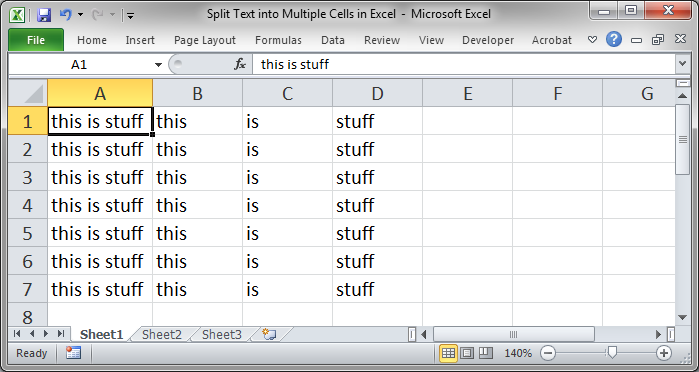The height and width of the screenshot is (372, 699).
Task: Click the macro recording icon in status bar
Action: (x=73, y=353)
